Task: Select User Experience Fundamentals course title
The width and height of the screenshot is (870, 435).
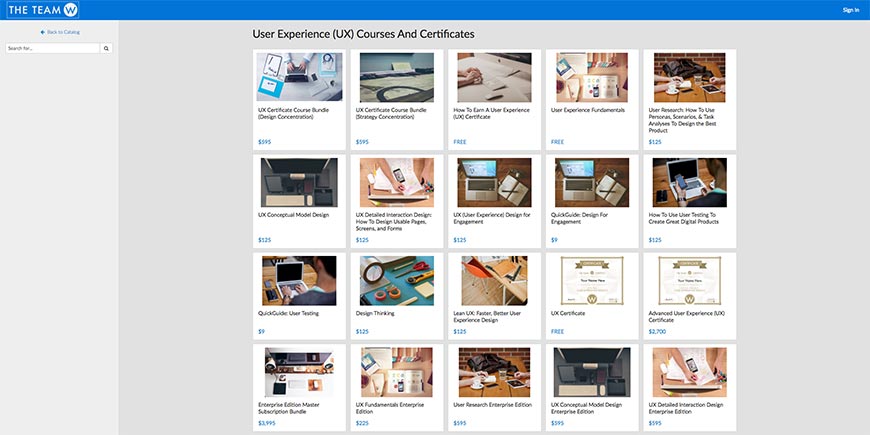Action: 588,110
